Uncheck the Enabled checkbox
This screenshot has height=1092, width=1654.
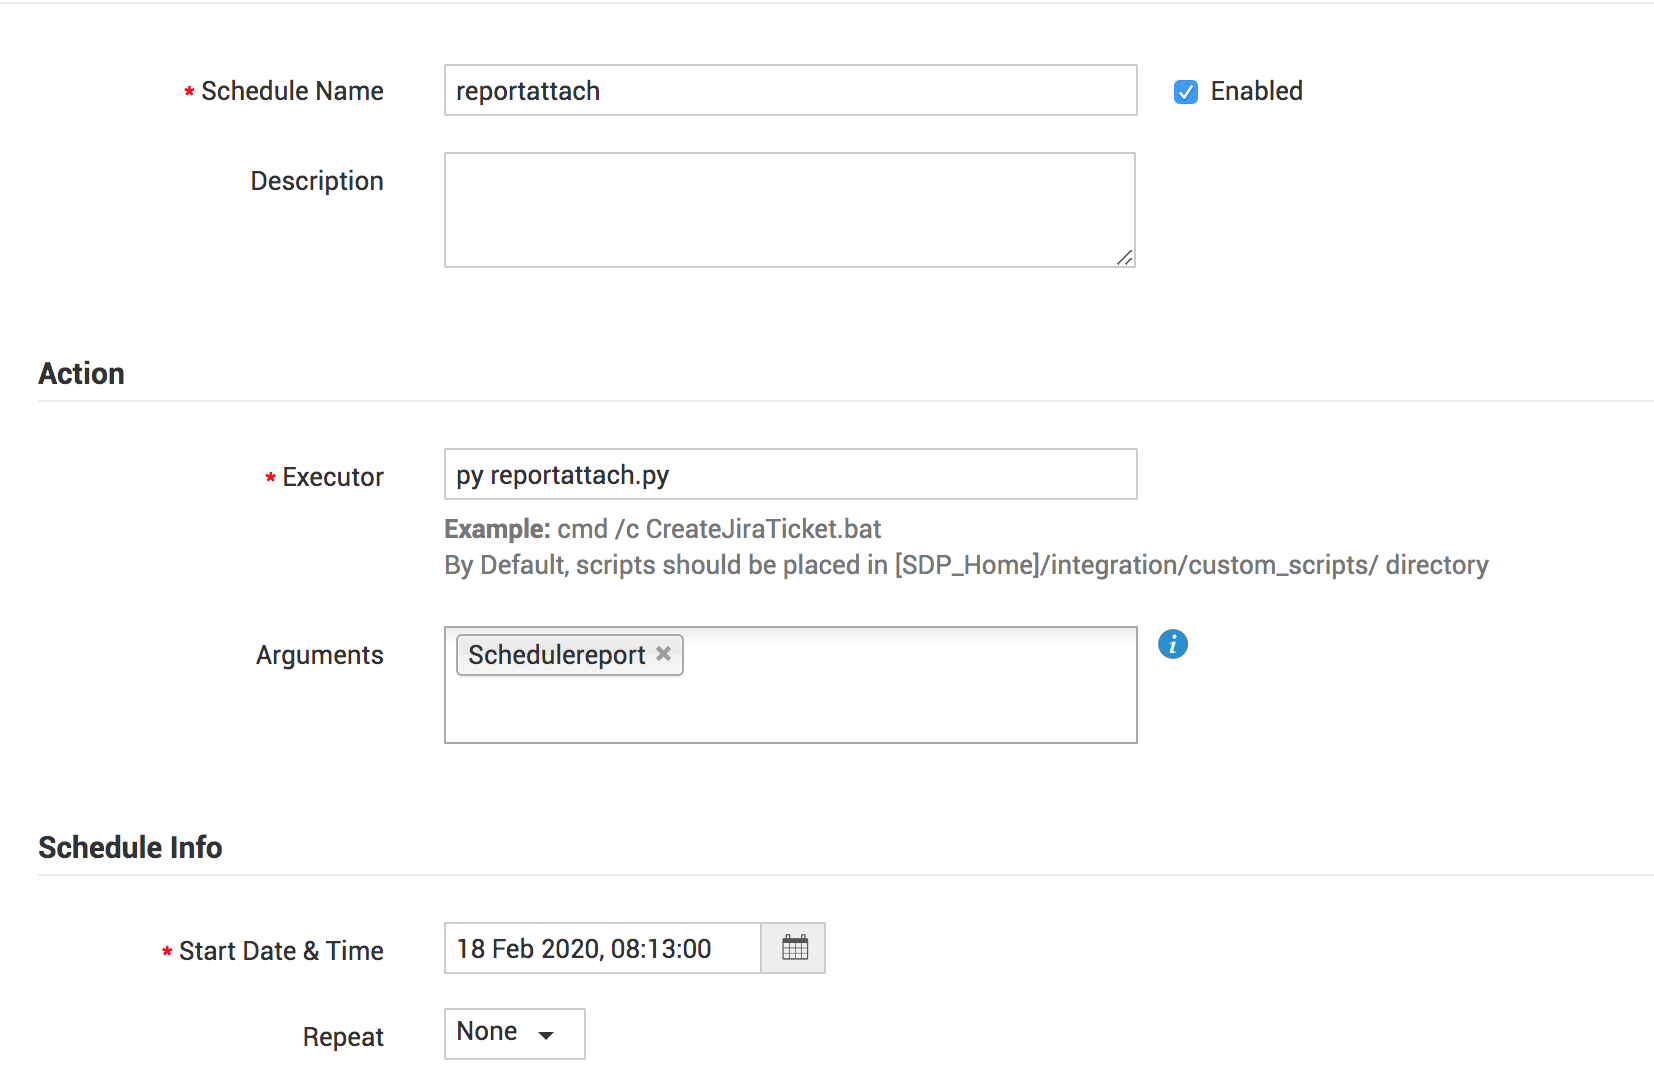(1186, 92)
